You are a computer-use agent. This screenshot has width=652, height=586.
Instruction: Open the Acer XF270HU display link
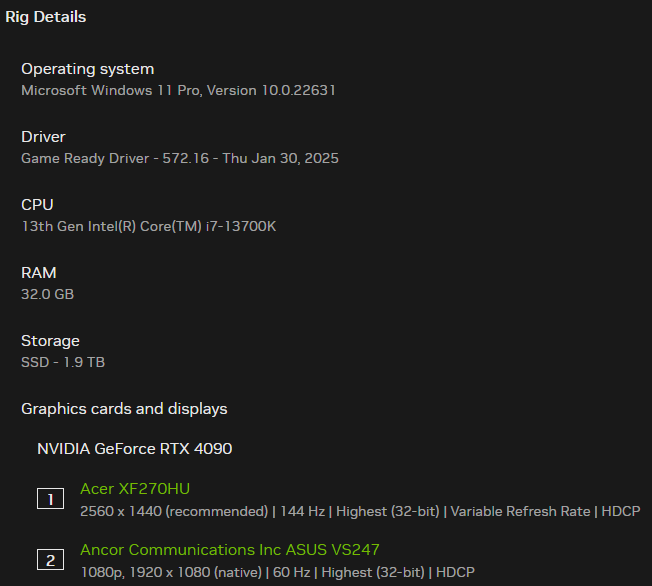(x=135, y=489)
